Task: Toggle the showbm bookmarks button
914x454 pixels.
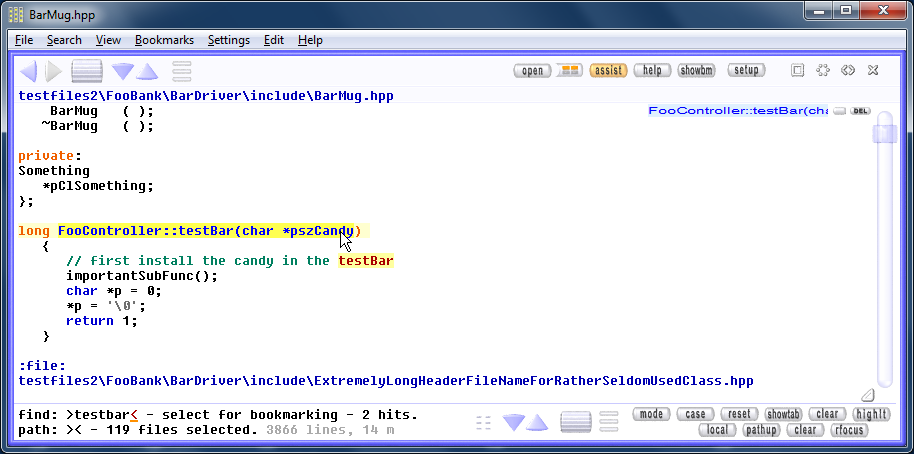Action: pos(696,71)
